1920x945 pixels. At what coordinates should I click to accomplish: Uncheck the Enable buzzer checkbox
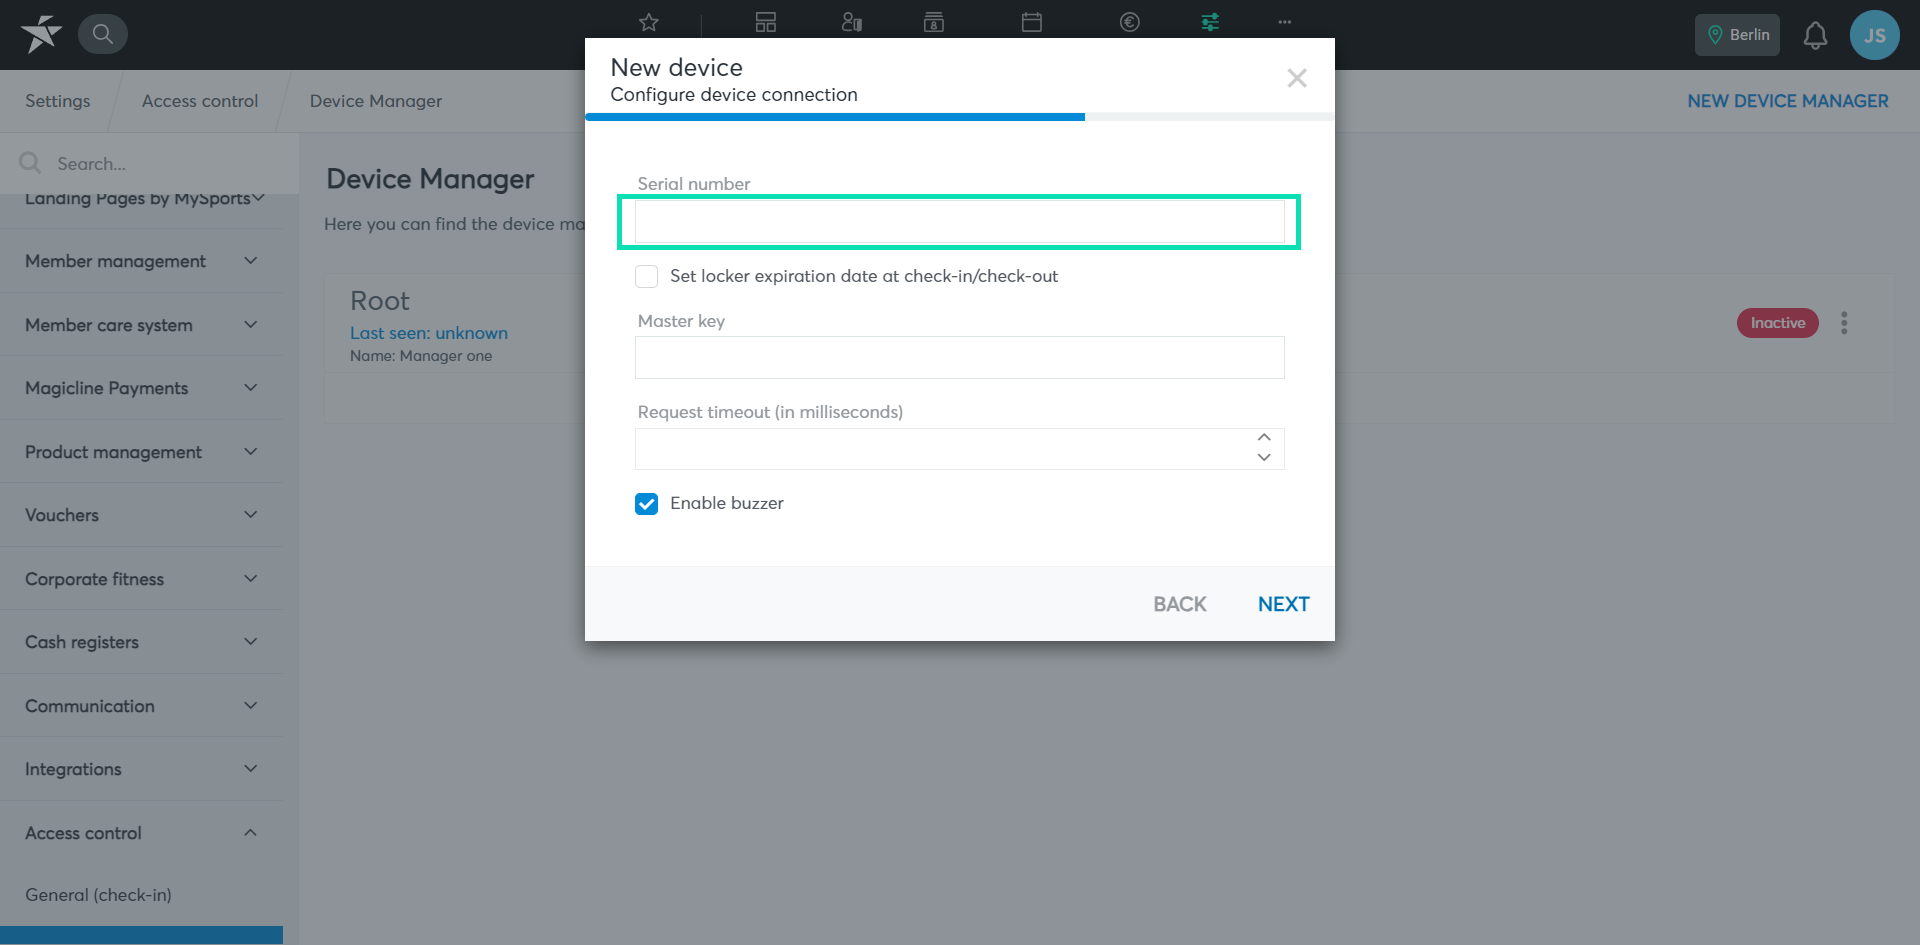click(647, 504)
